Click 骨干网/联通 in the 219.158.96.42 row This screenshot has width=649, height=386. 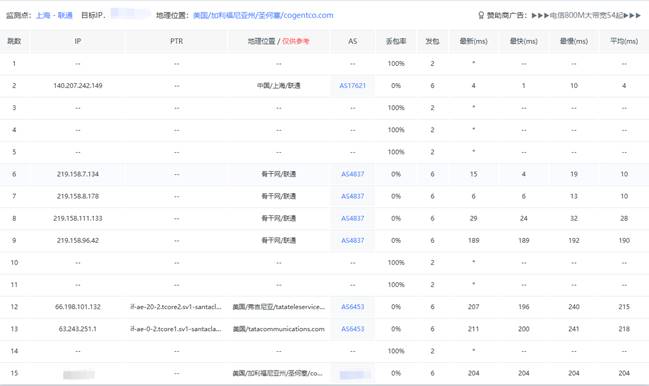pyautogui.click(x=279, y=240)
